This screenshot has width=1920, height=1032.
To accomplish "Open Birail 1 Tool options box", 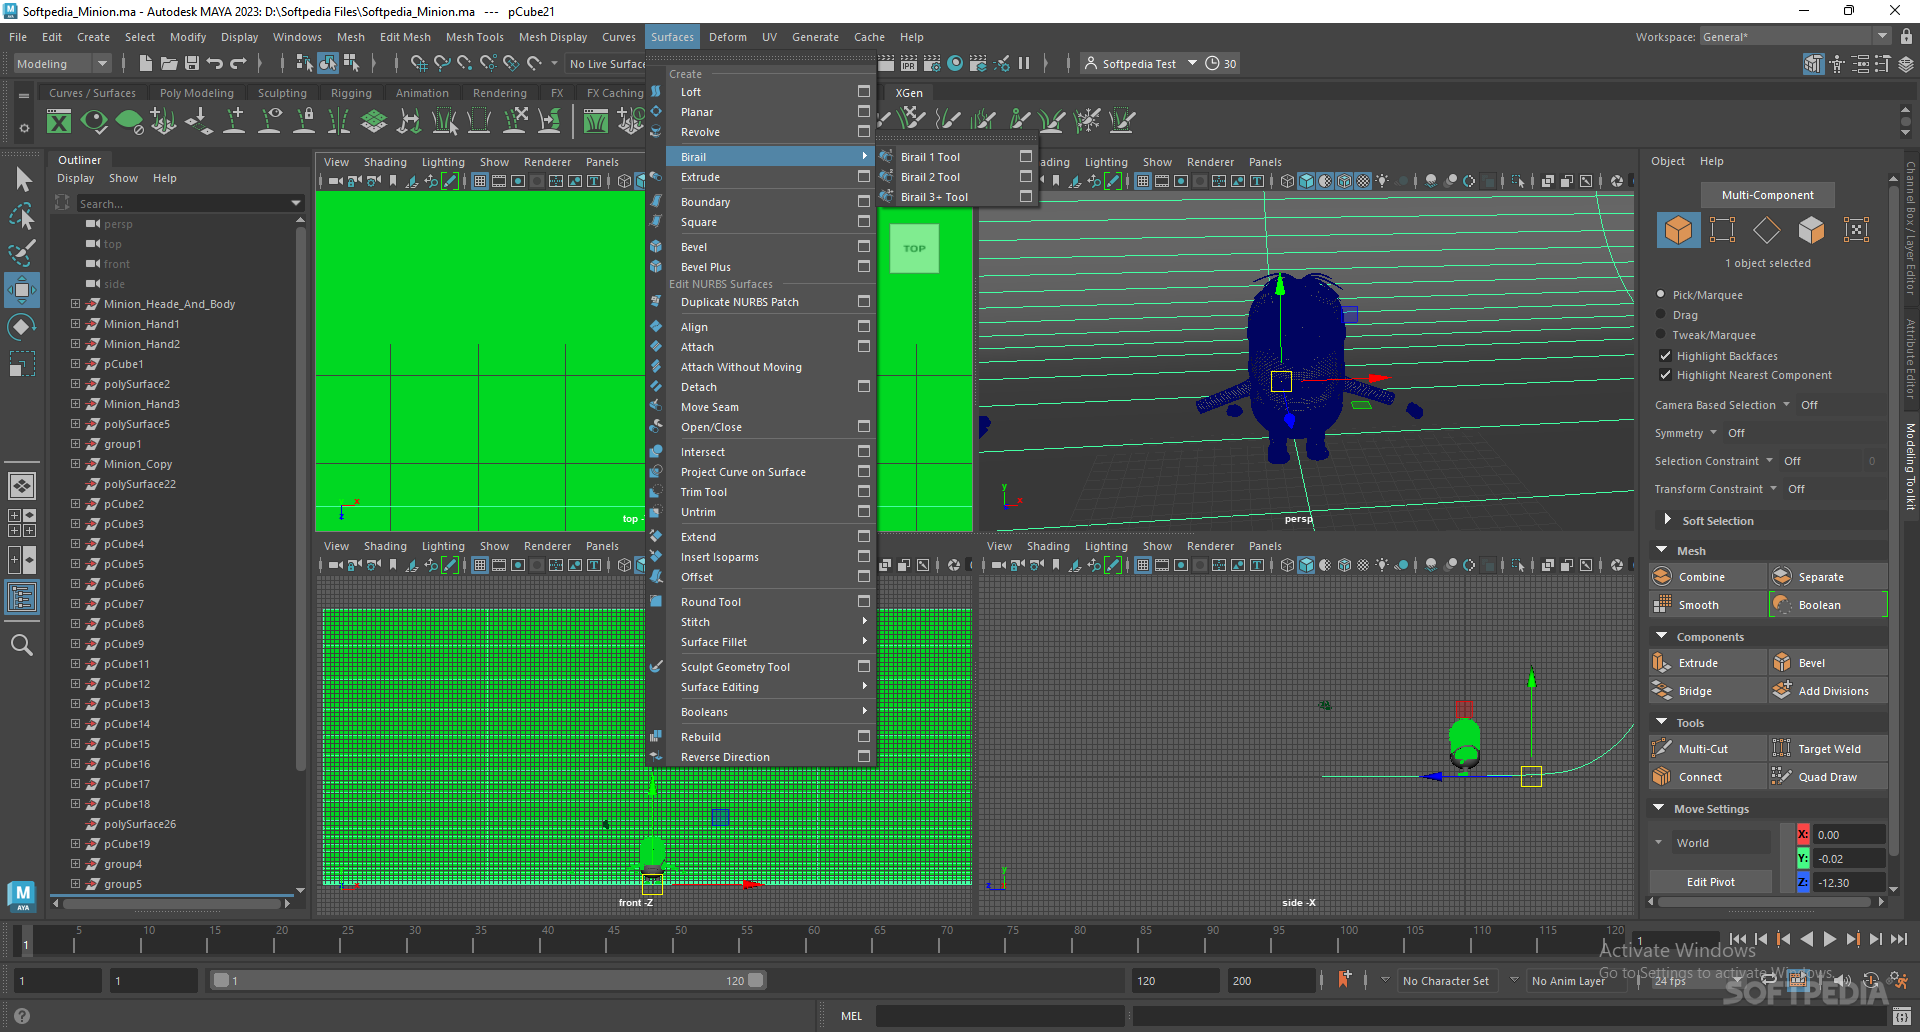I will coord(1026,157).
